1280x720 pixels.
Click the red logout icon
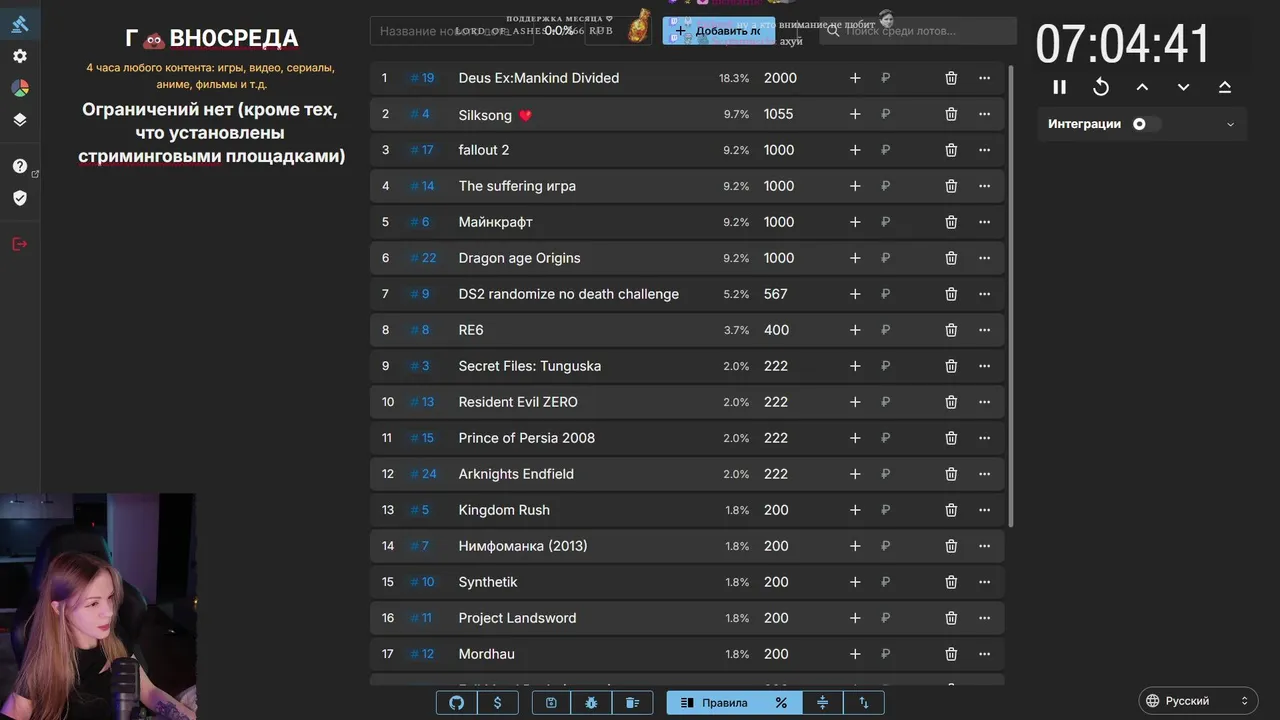20,244
